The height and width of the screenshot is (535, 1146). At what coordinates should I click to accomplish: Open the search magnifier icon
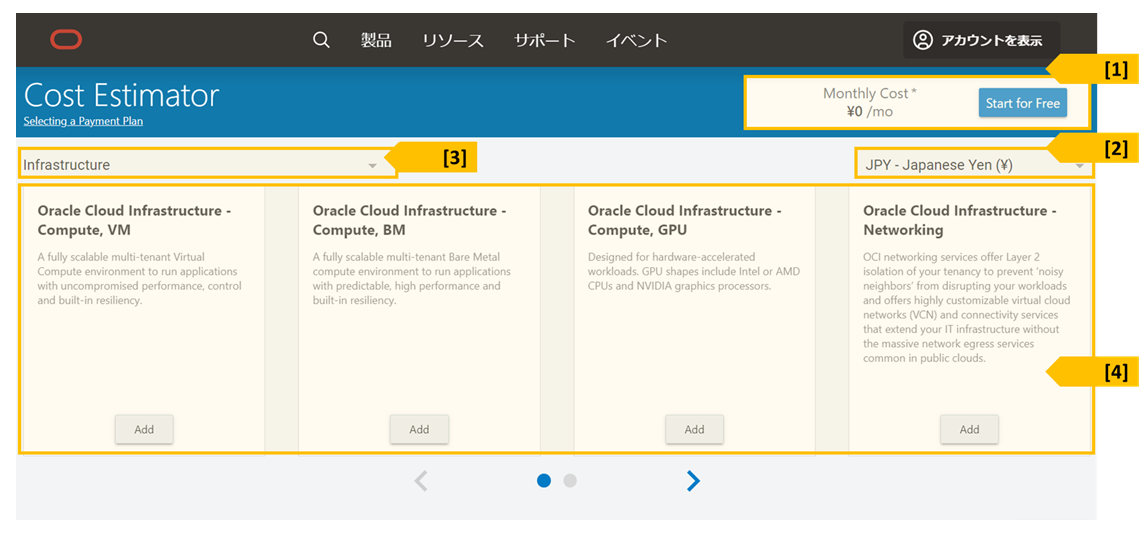[321, 40]
